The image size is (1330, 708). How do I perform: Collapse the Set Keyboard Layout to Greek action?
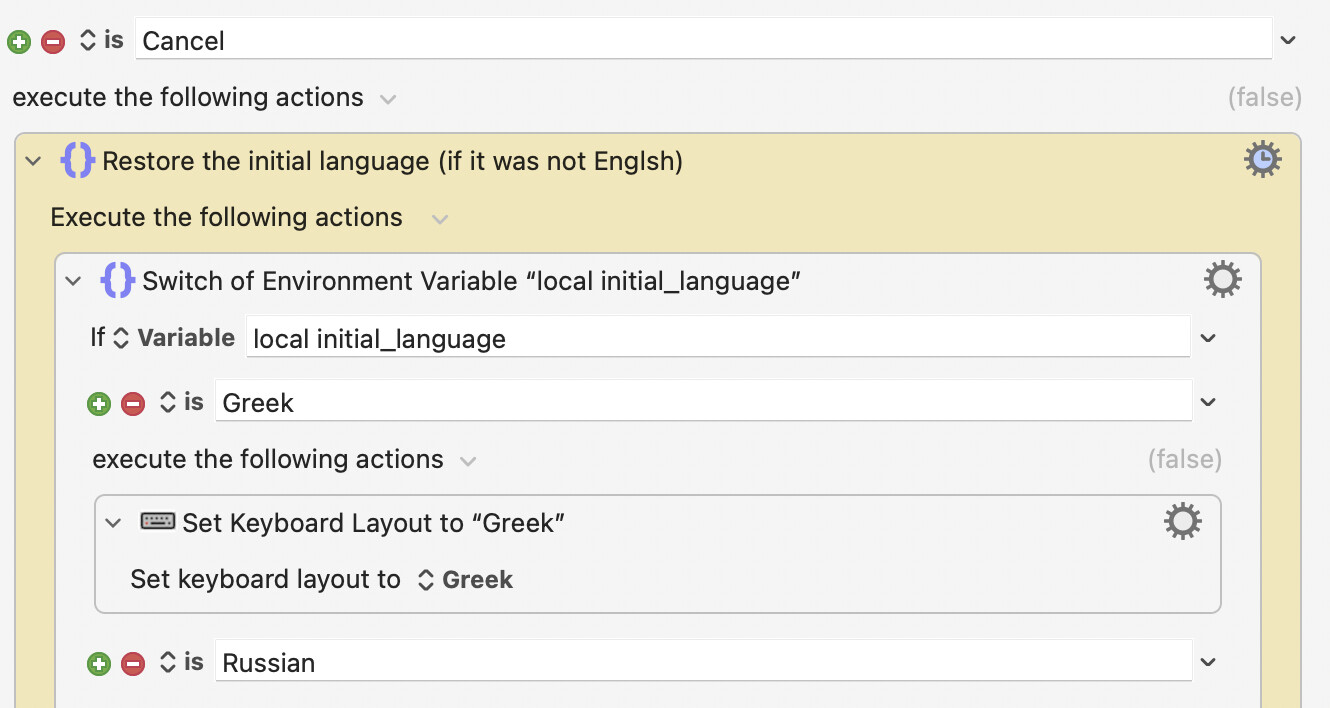point(113,522)
